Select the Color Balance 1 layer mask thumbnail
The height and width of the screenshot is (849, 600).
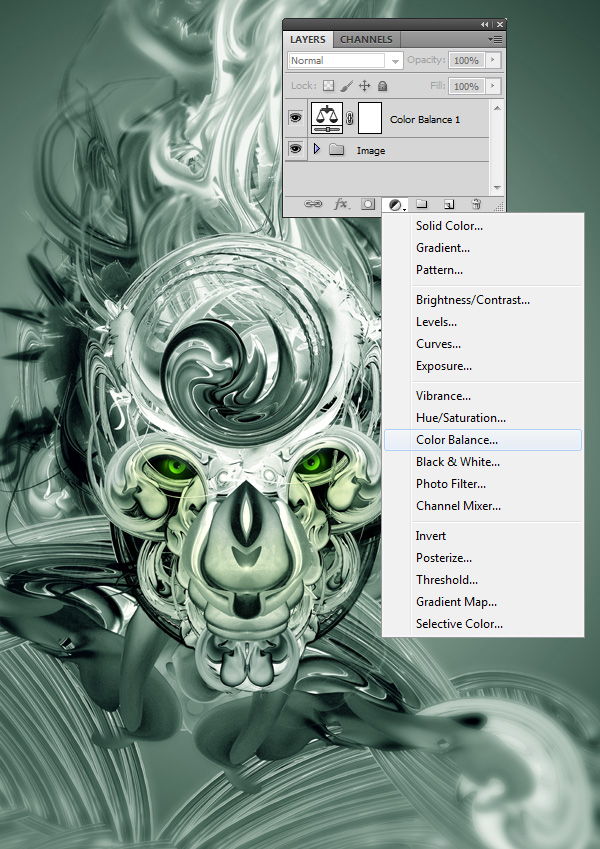coord(370,118)
